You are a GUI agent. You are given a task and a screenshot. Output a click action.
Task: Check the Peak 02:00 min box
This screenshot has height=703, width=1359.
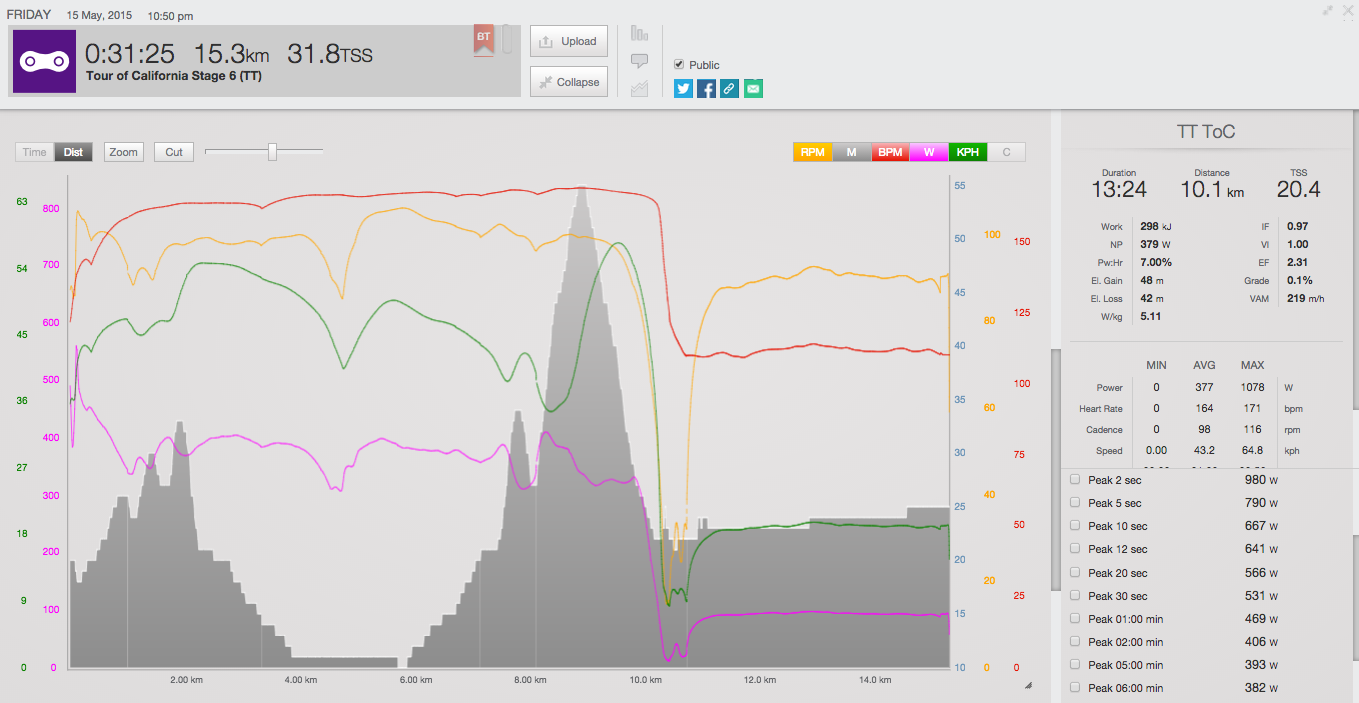1075,641
